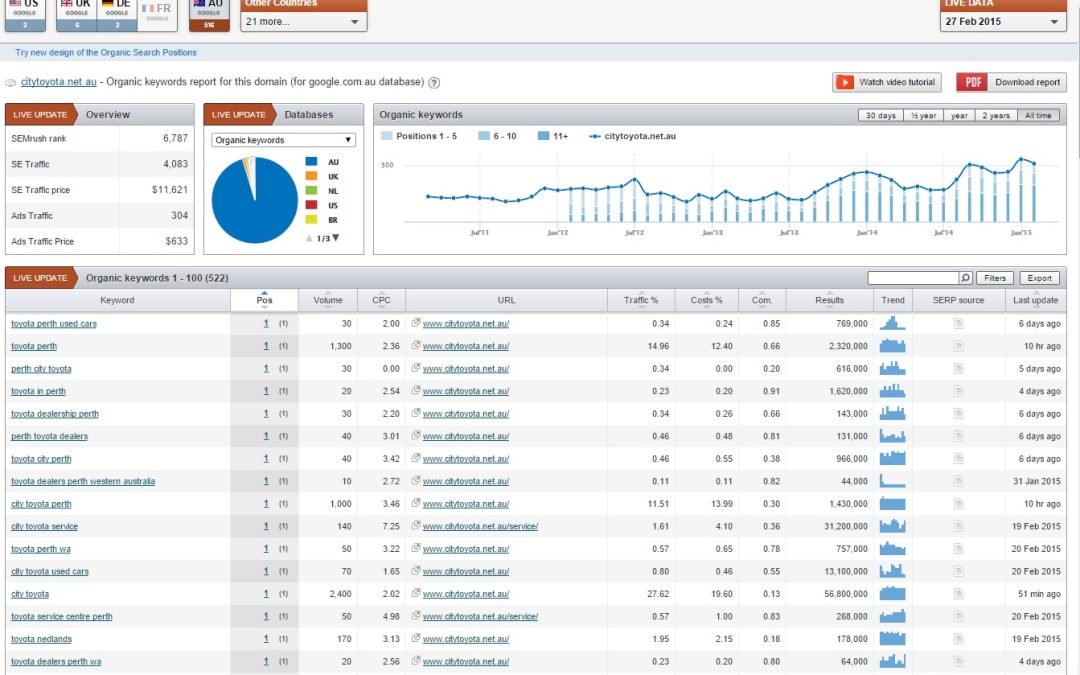
Task: Select the FR Google database flag
Action: [x=157, y=14]
